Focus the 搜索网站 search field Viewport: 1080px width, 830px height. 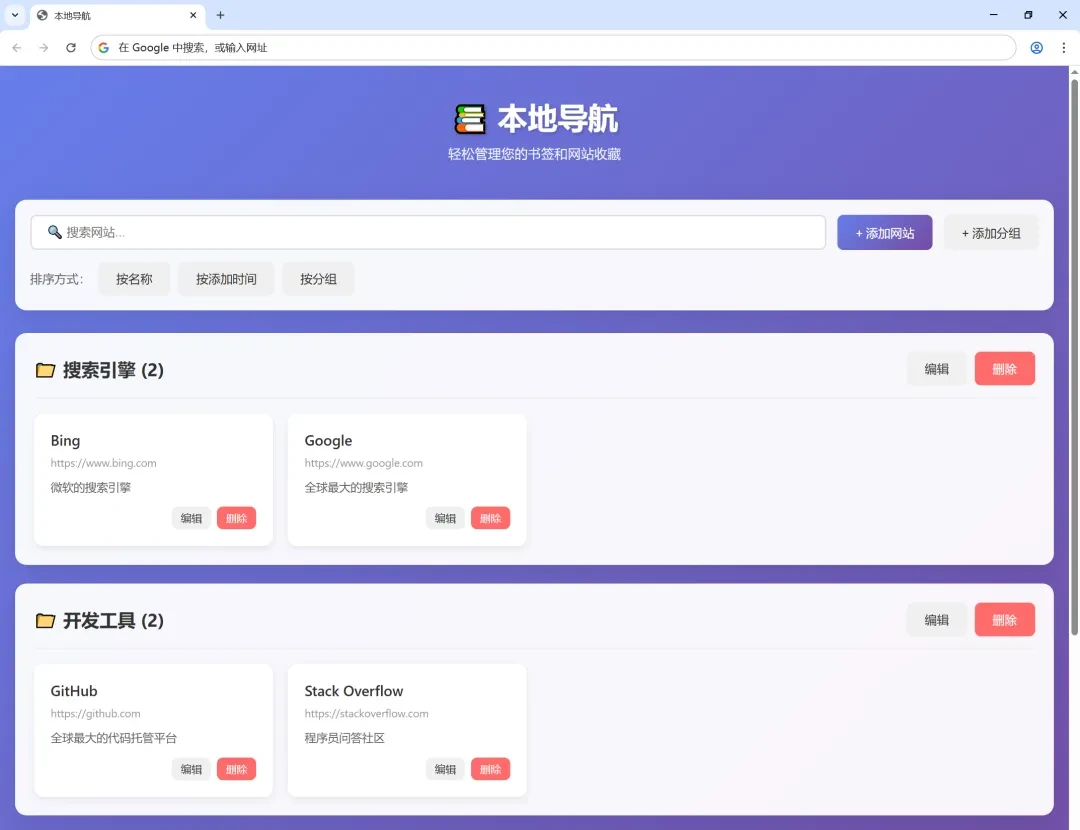tap(428, 232)
